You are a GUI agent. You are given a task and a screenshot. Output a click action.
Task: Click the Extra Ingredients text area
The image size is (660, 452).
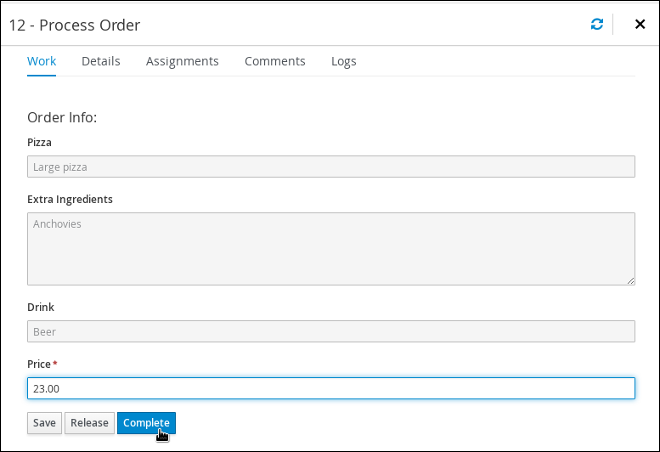(x=331, y=249)
